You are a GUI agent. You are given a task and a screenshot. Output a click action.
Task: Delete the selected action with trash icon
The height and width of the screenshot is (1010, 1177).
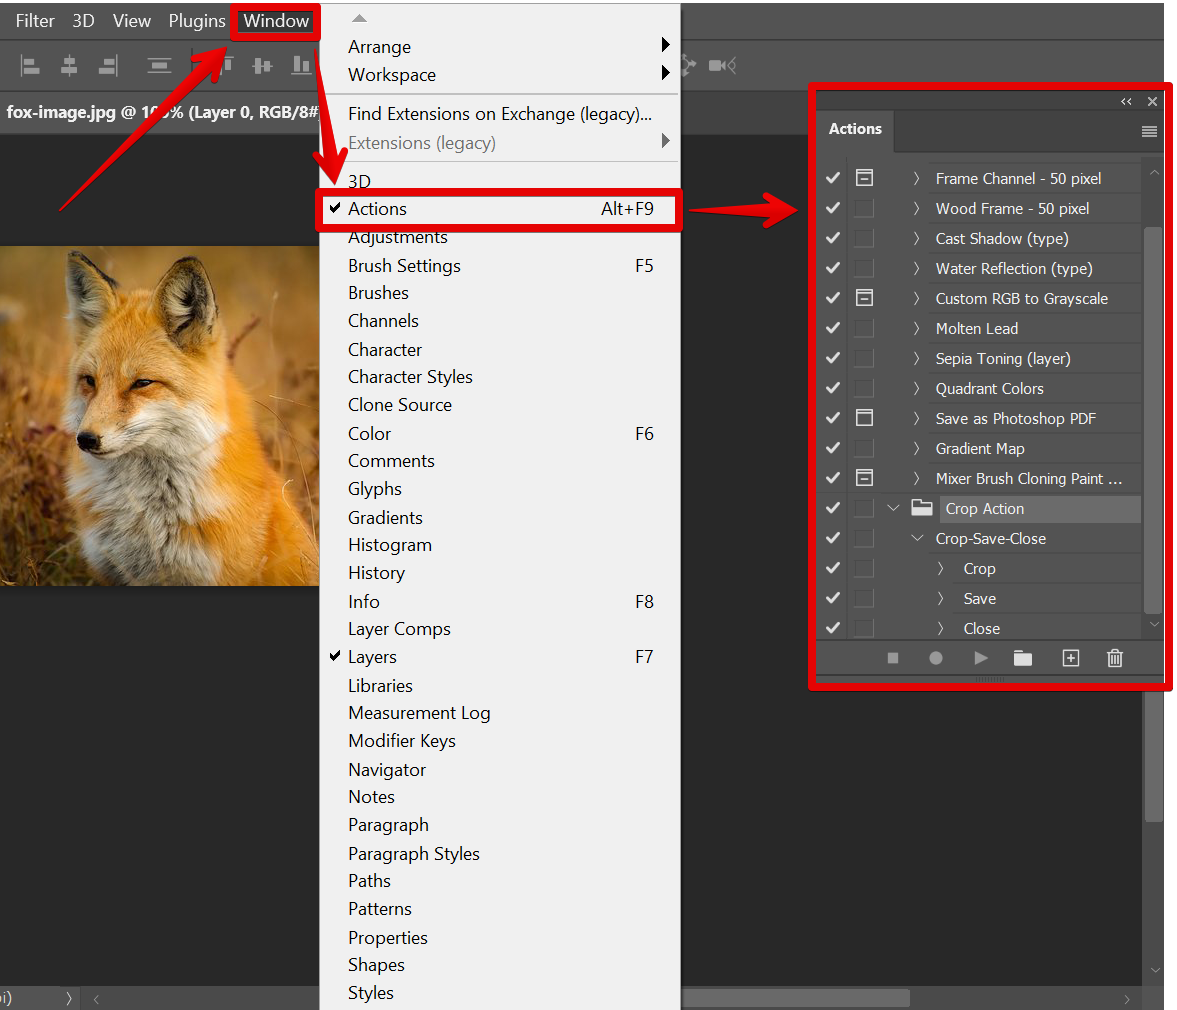coord(1115,658)
